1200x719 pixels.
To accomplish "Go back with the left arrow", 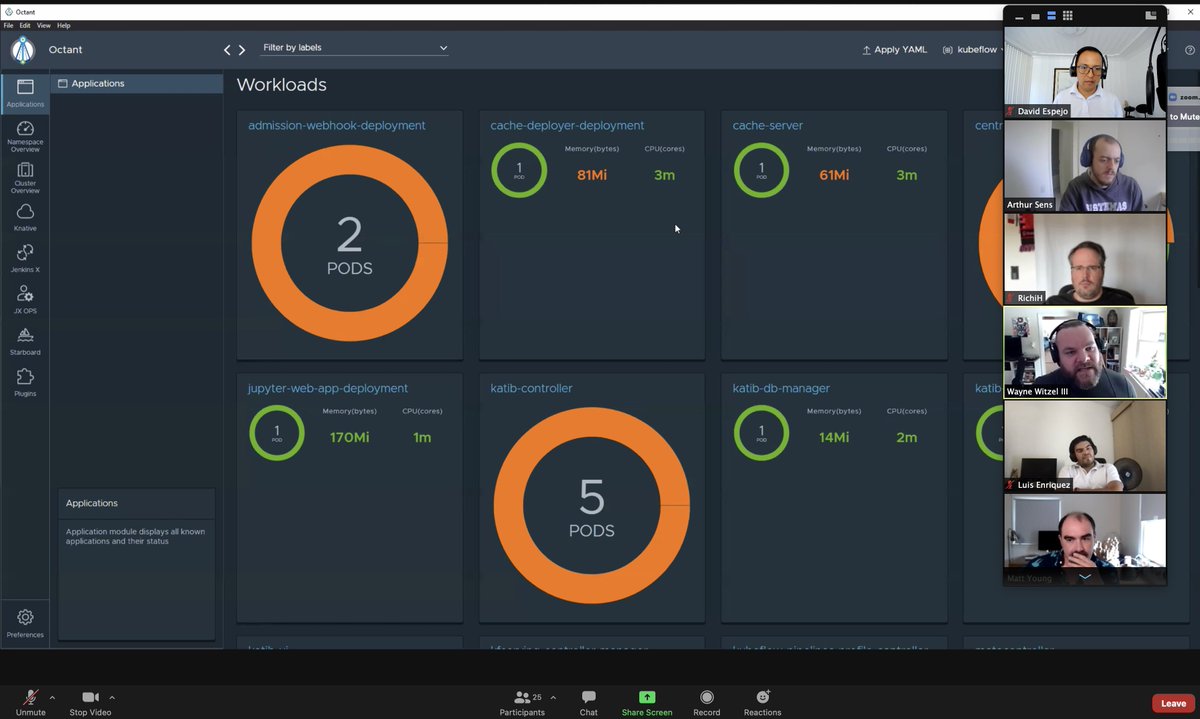I will click(227, 50).
